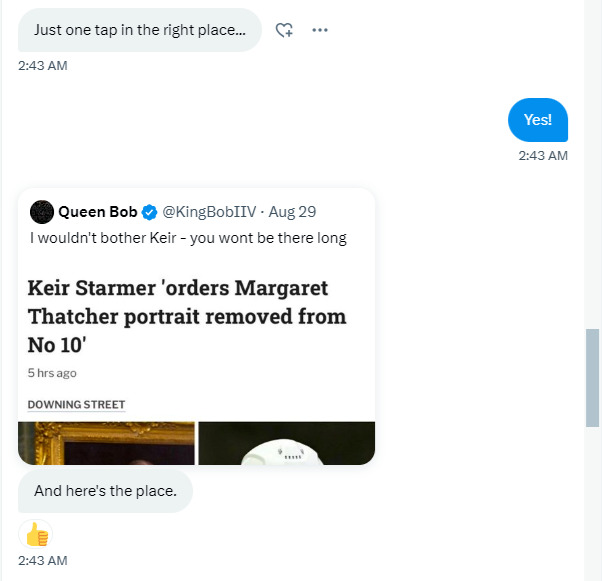Open the Queen Bob display name
Viewport: 602px width, 581px height.
click(x=97, y=212)
